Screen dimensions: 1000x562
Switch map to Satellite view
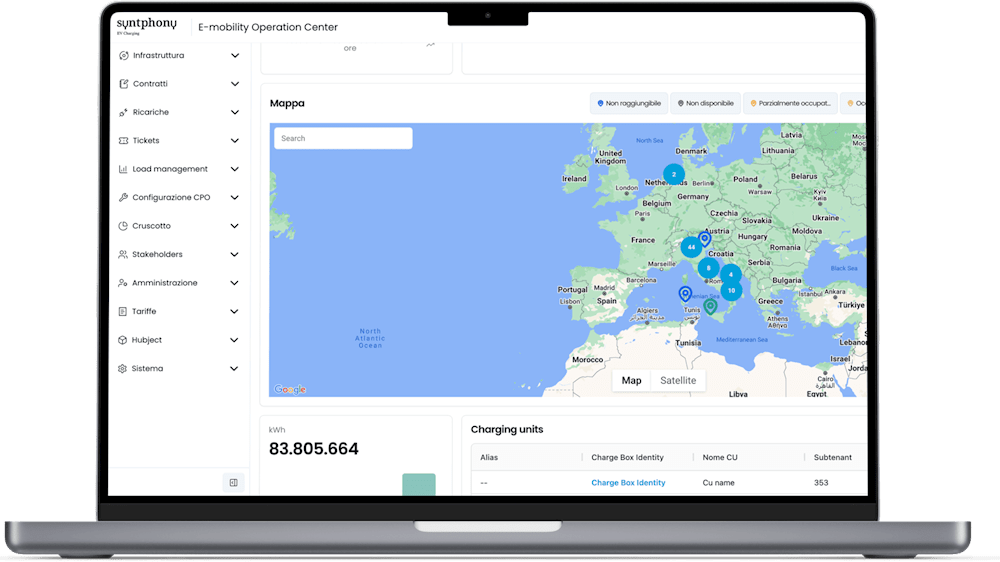tap(678, 380)
